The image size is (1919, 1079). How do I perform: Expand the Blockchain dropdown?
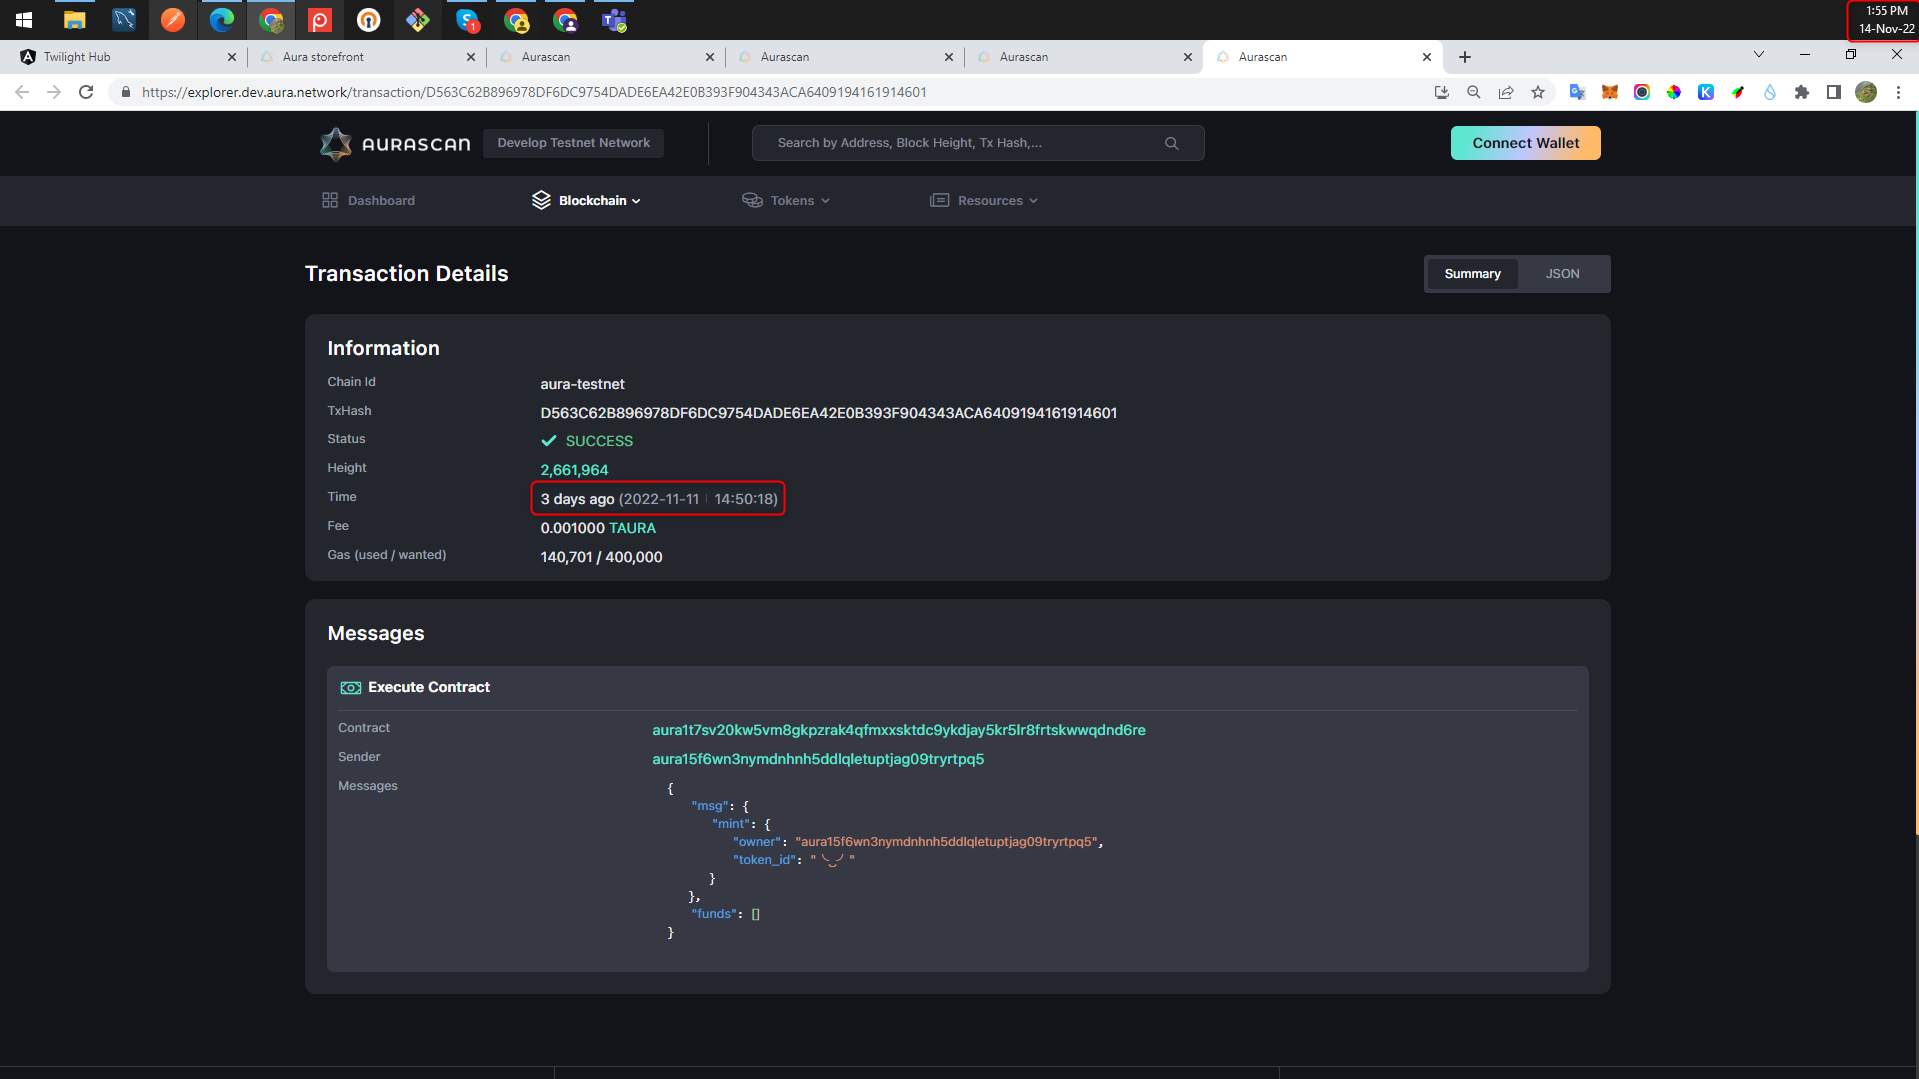[594, 200]
